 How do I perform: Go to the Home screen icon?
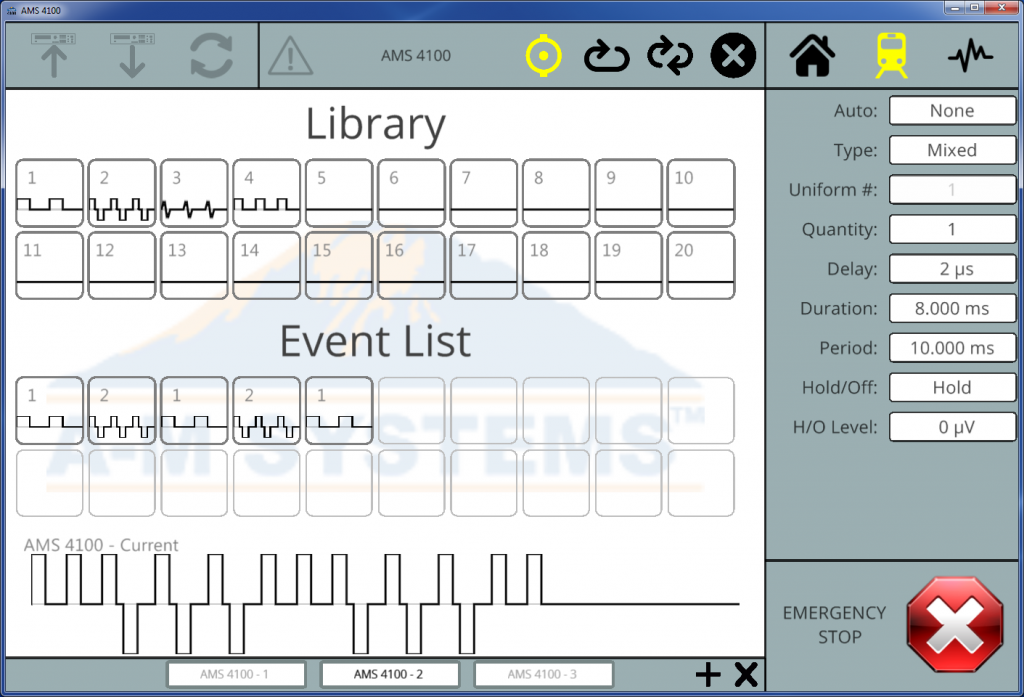click(x=813, y=56)
